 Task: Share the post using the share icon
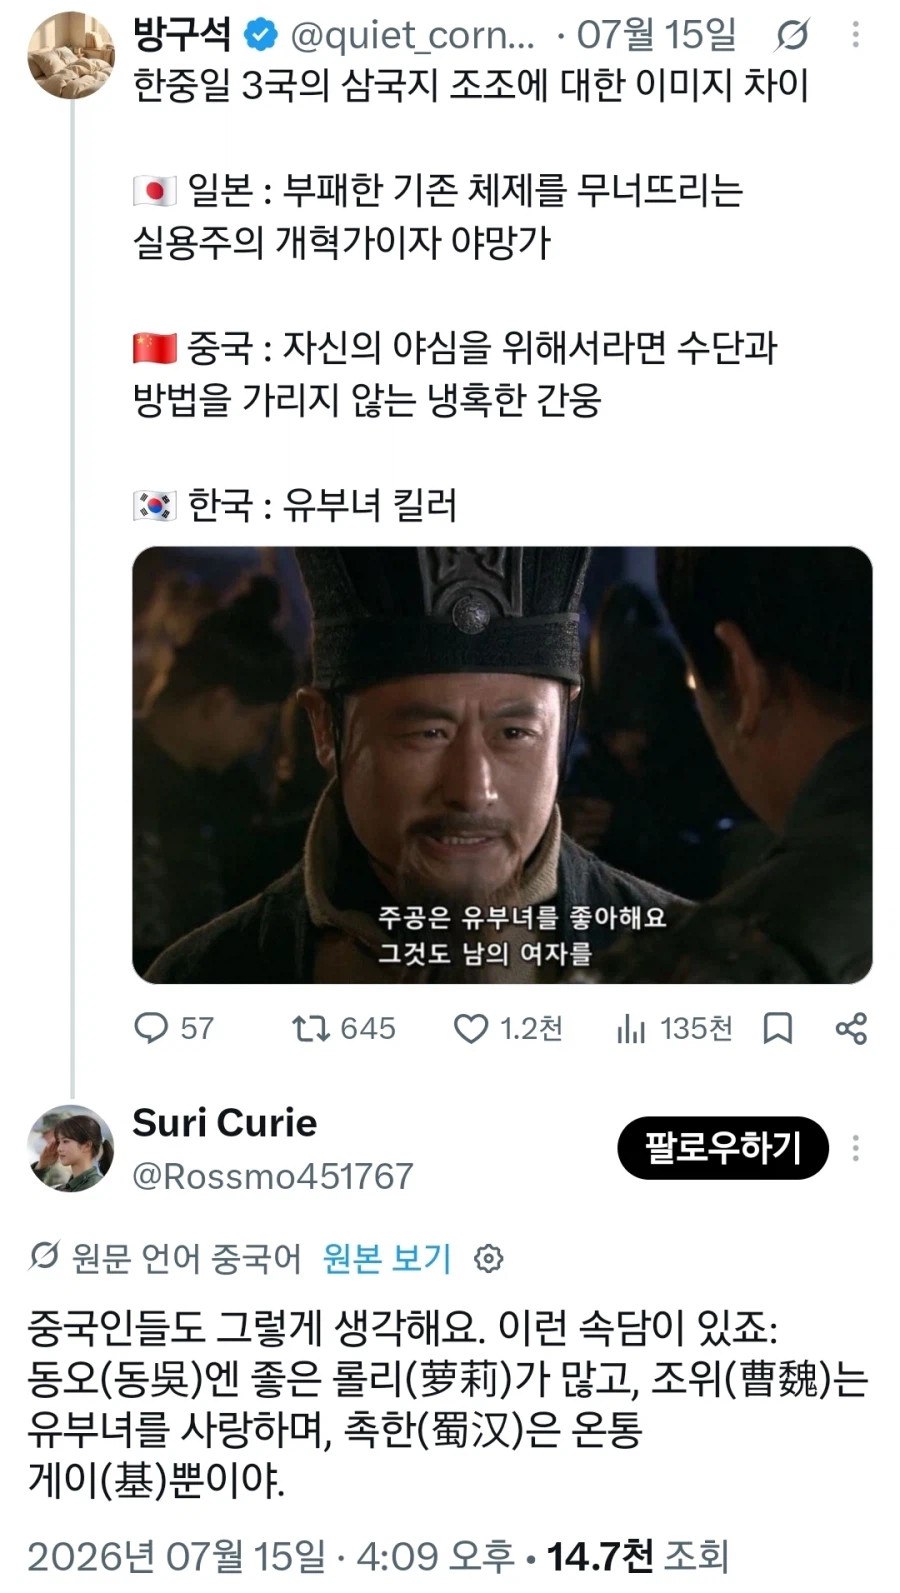click(851, 1028)
